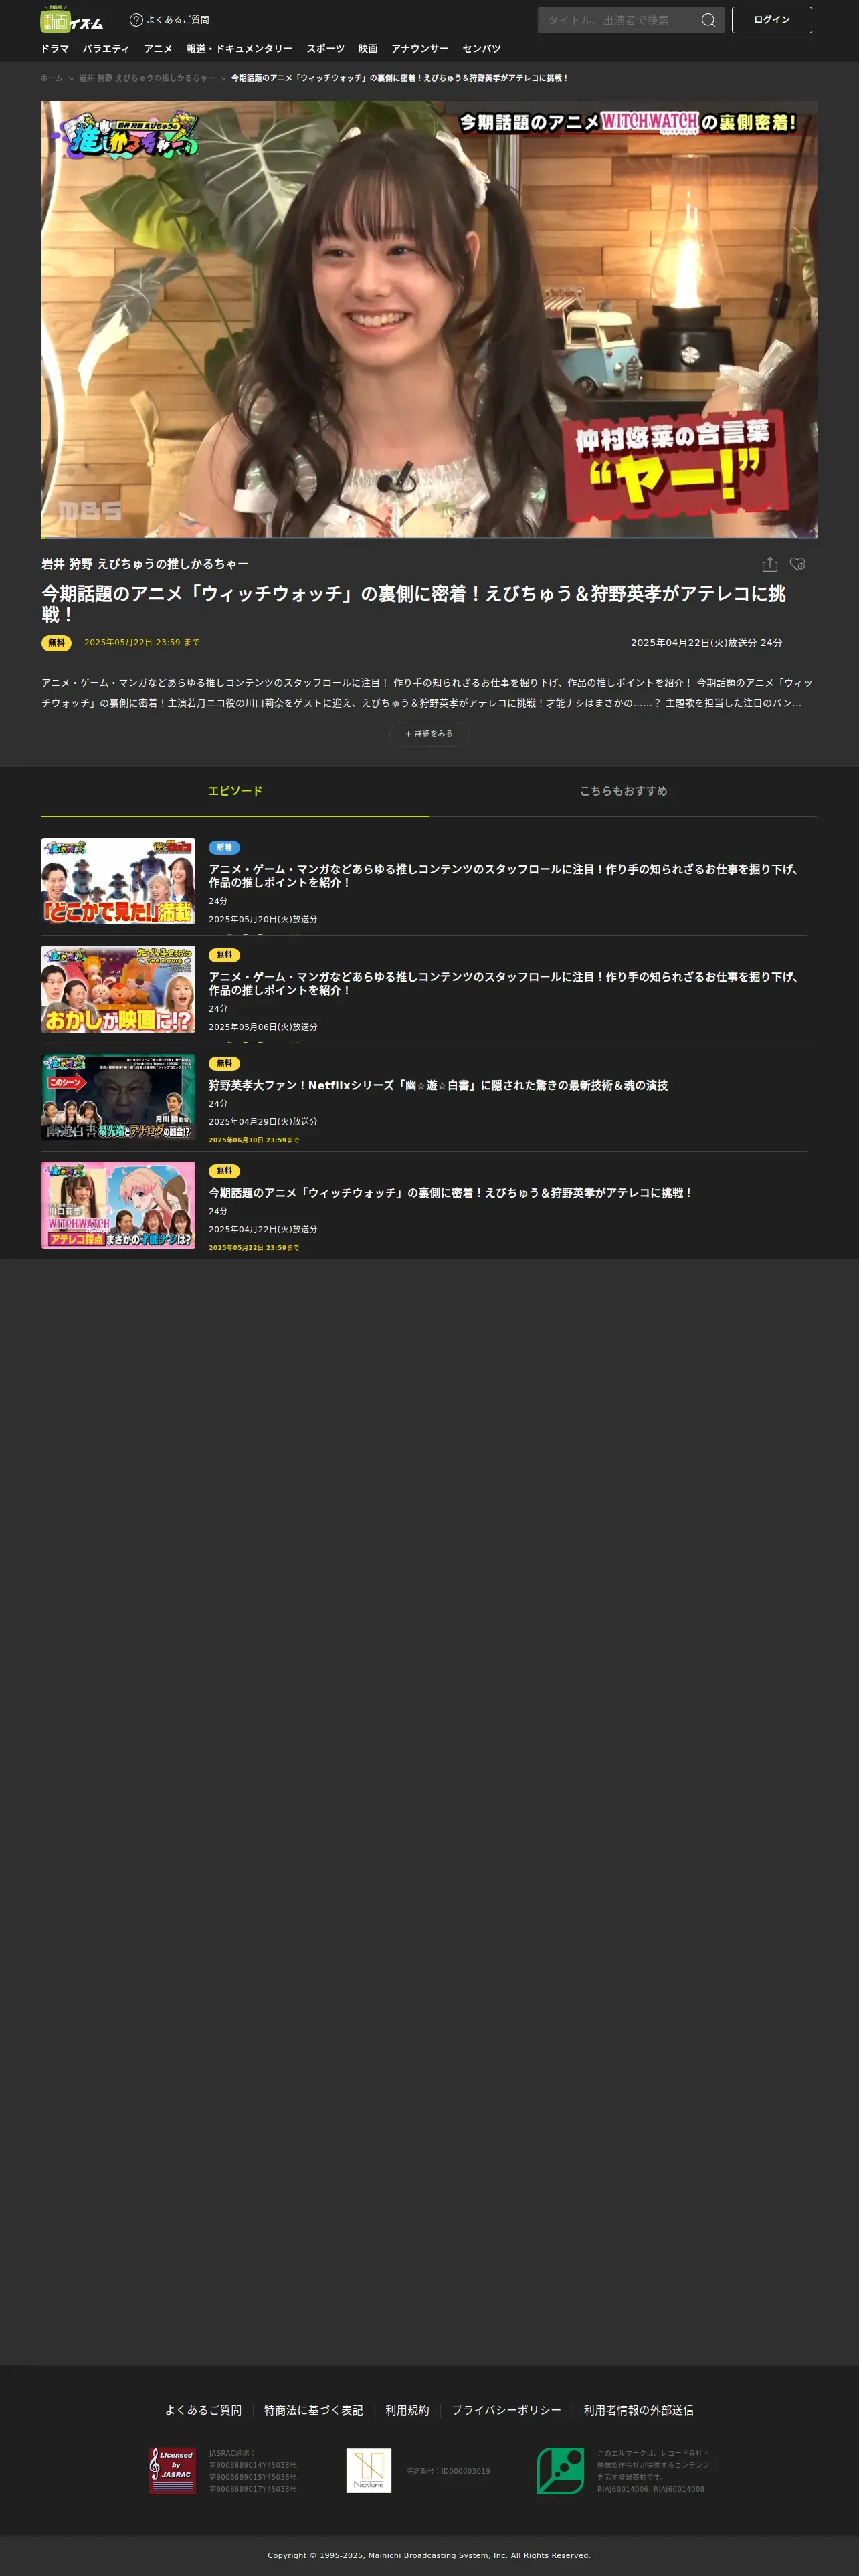Image resolution: width=859 pixels, height=2576 pixels.
Task: Open the ドラマ category
Action: pos(55,49)
